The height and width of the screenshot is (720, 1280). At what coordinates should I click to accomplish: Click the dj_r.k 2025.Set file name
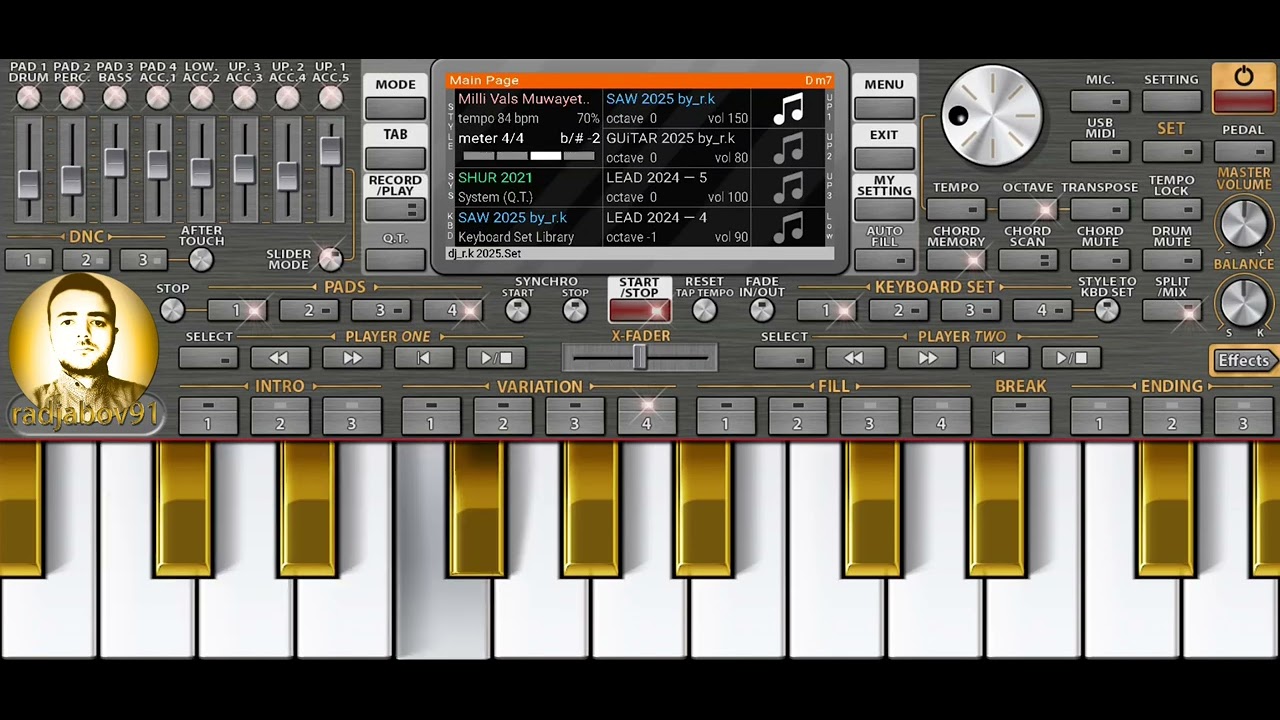coord(485,254)
